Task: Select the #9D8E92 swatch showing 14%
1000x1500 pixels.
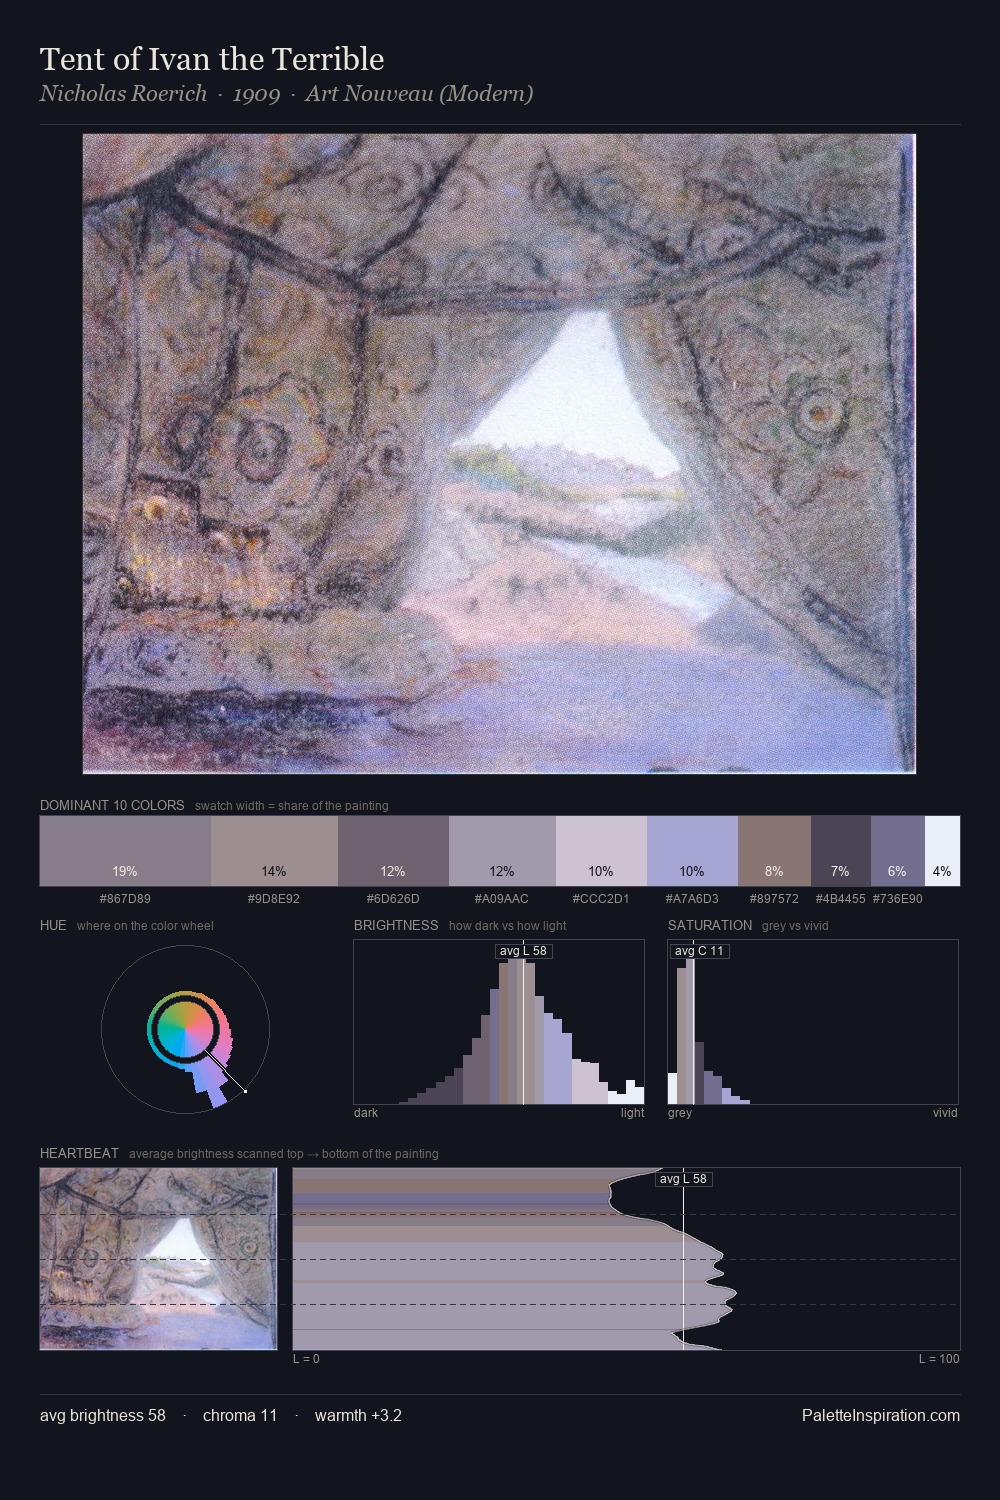Action: 274,851
